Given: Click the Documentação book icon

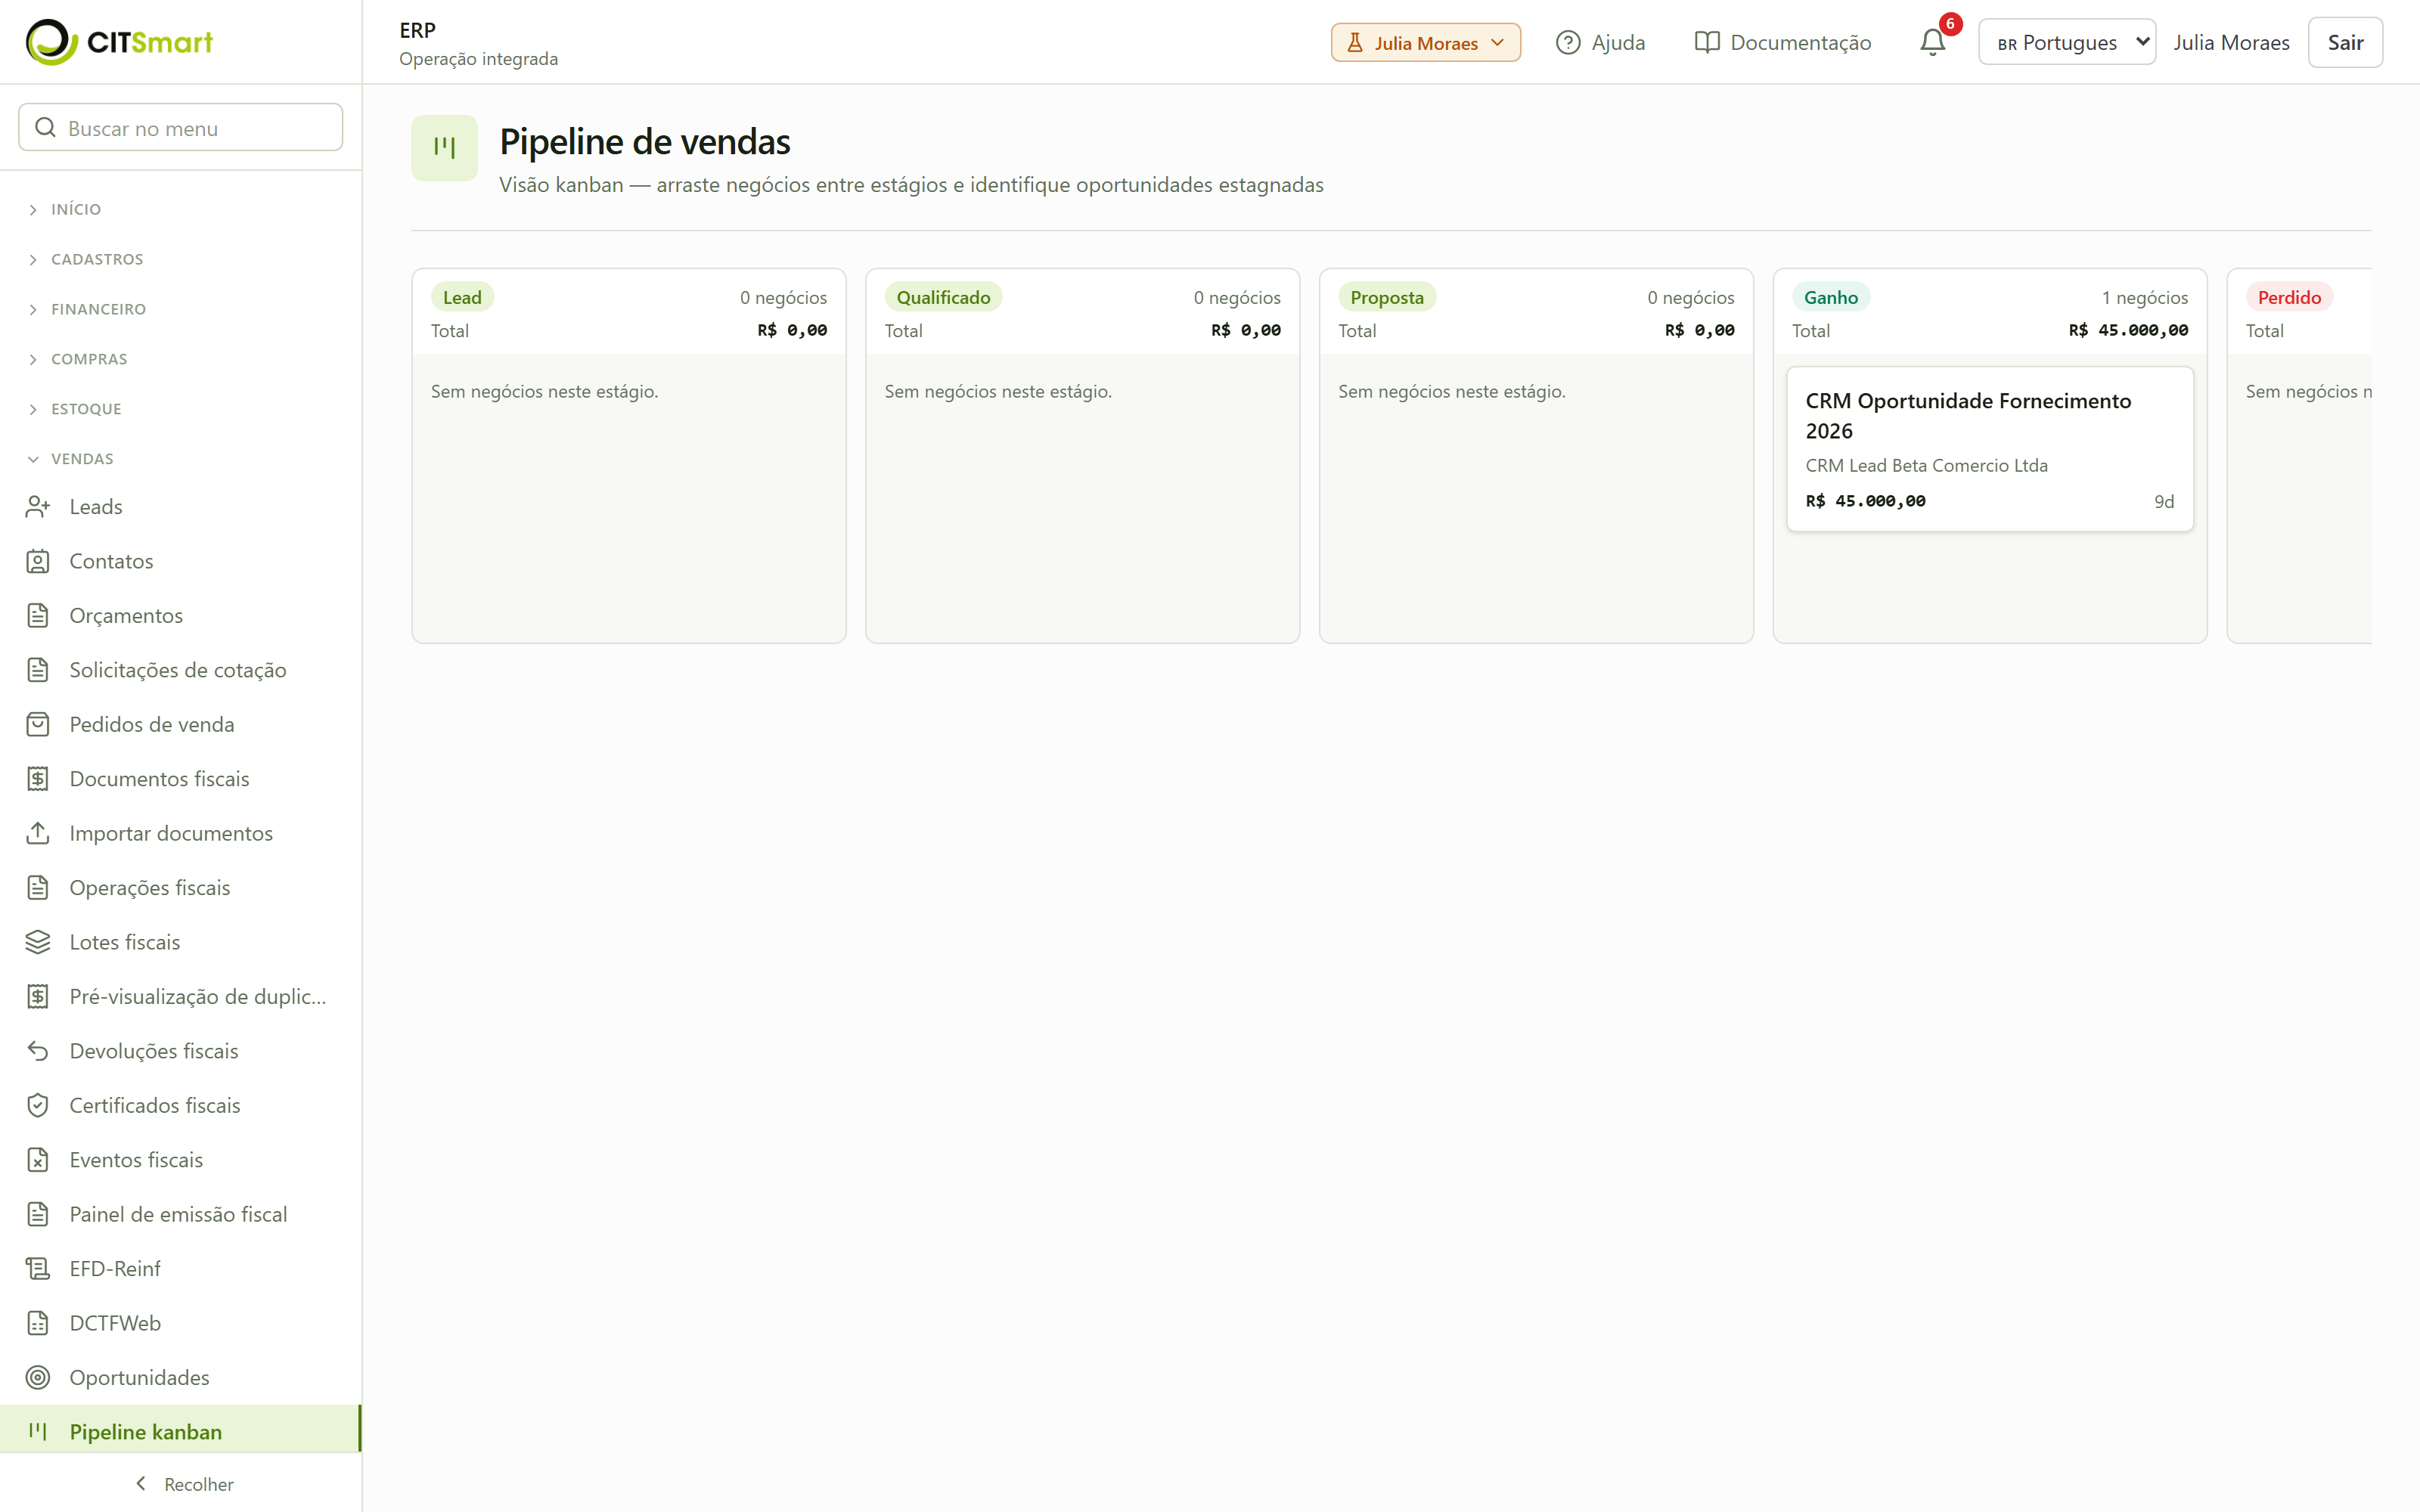Looking at the screenshot, I should 1707,42.
